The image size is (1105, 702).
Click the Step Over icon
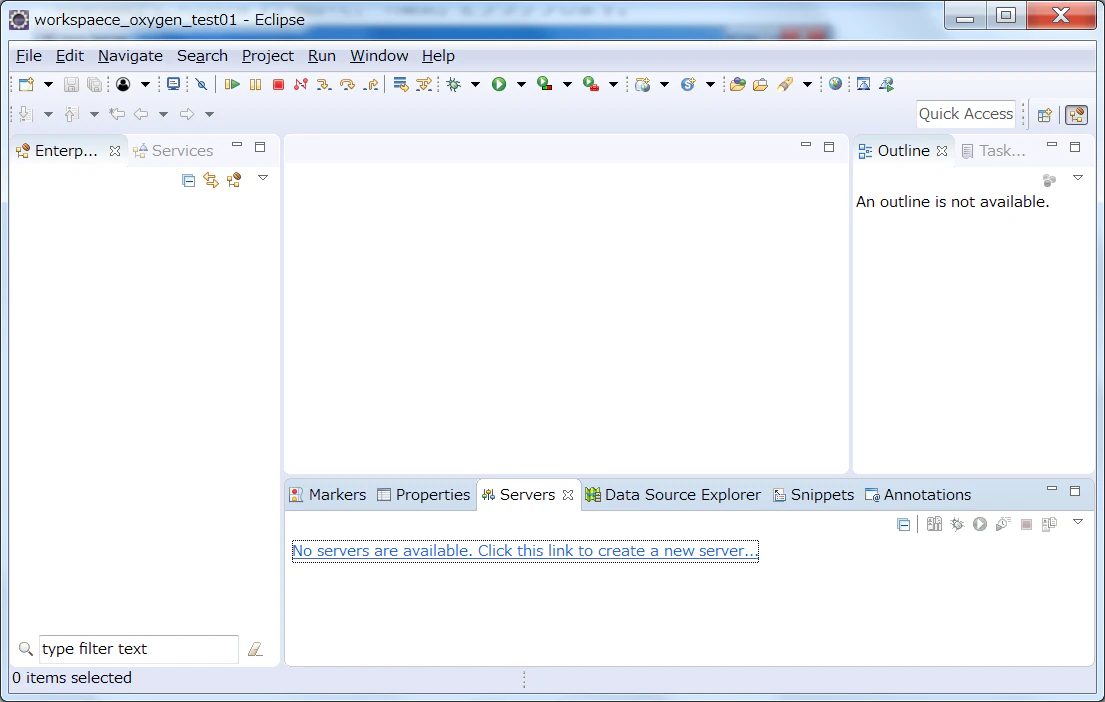tap(347, 85)
